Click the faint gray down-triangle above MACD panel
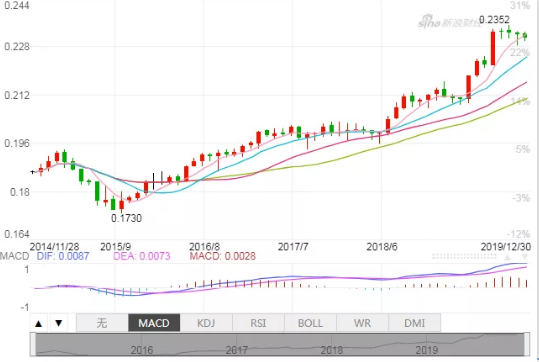539x362 pixels. [525, 257]
